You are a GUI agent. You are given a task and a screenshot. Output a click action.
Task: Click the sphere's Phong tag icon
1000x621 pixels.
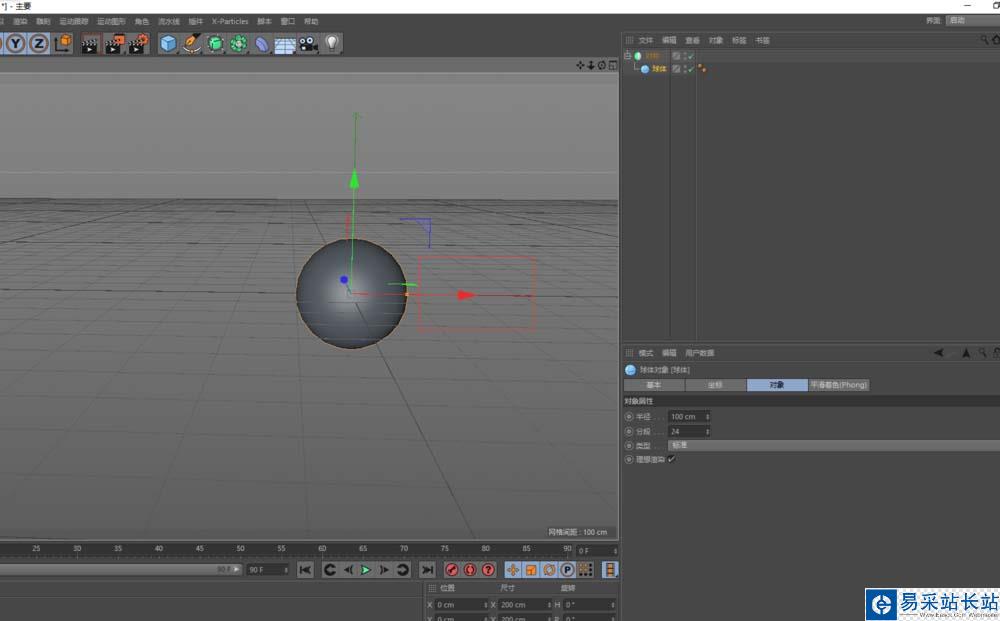(x=702, y=68)
